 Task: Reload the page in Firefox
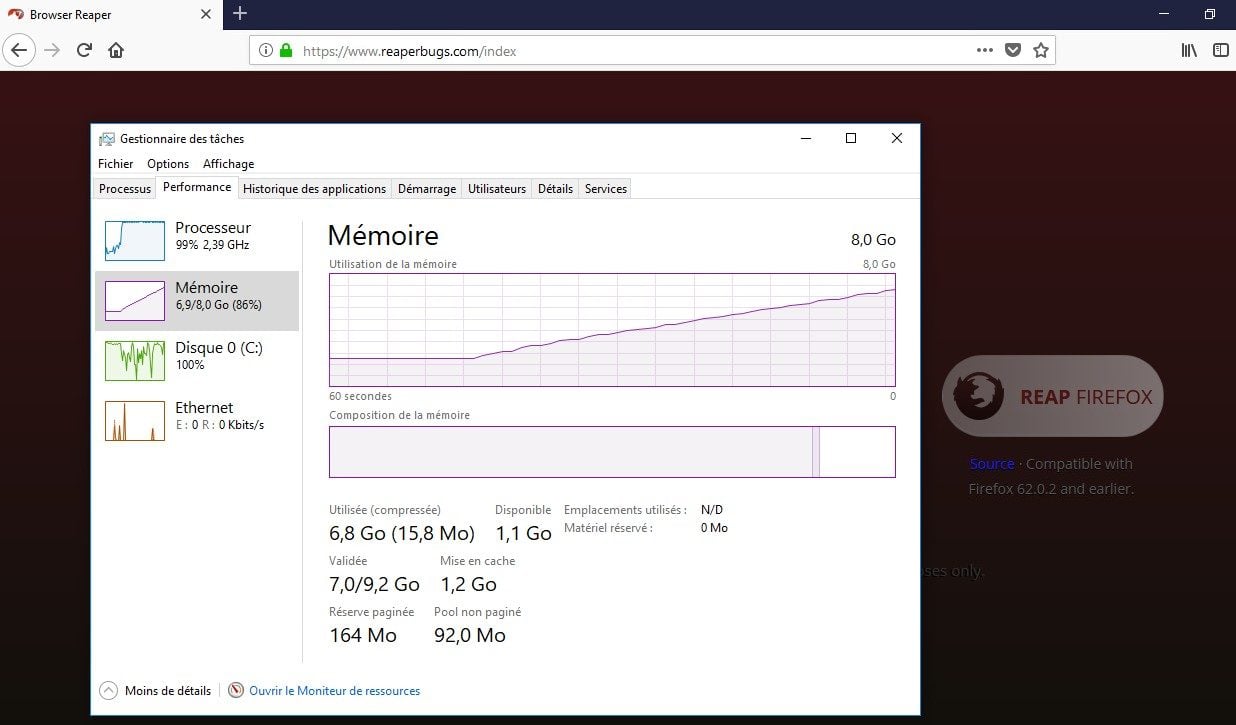(x=84, y=50)
